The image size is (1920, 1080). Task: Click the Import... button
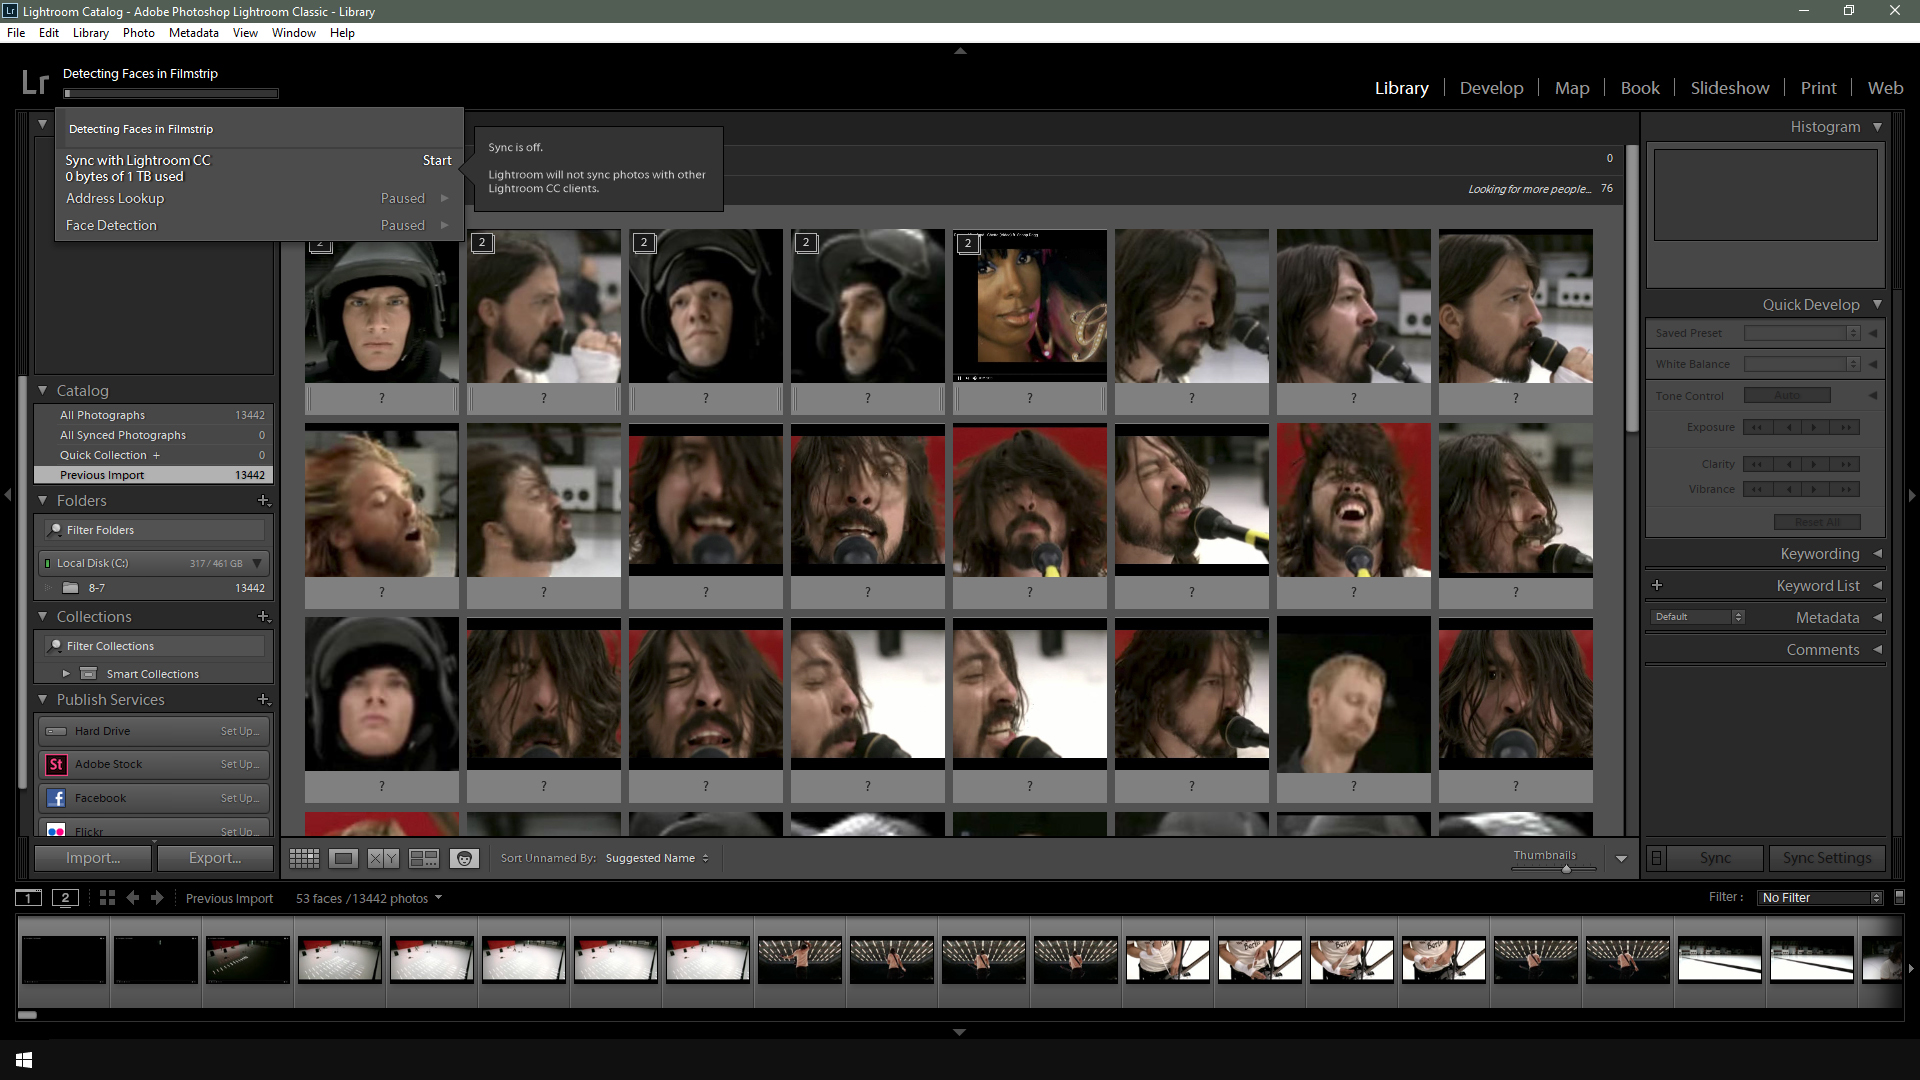[93, 858]
